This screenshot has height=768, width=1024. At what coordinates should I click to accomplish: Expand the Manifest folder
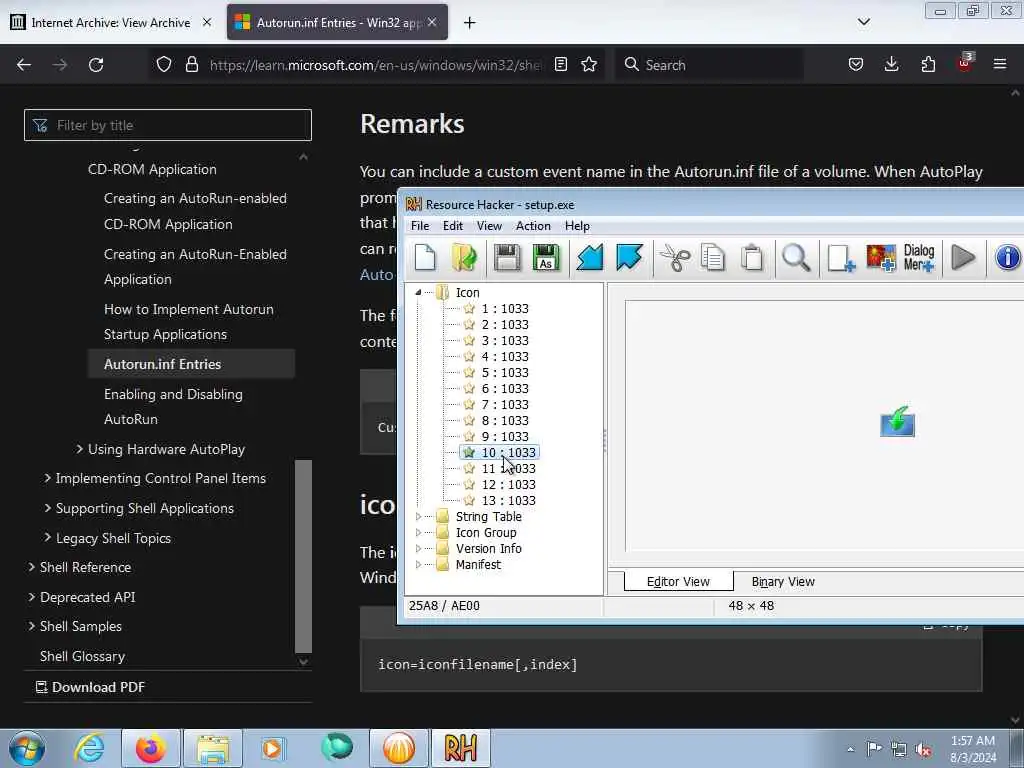(x=418, y=565)
